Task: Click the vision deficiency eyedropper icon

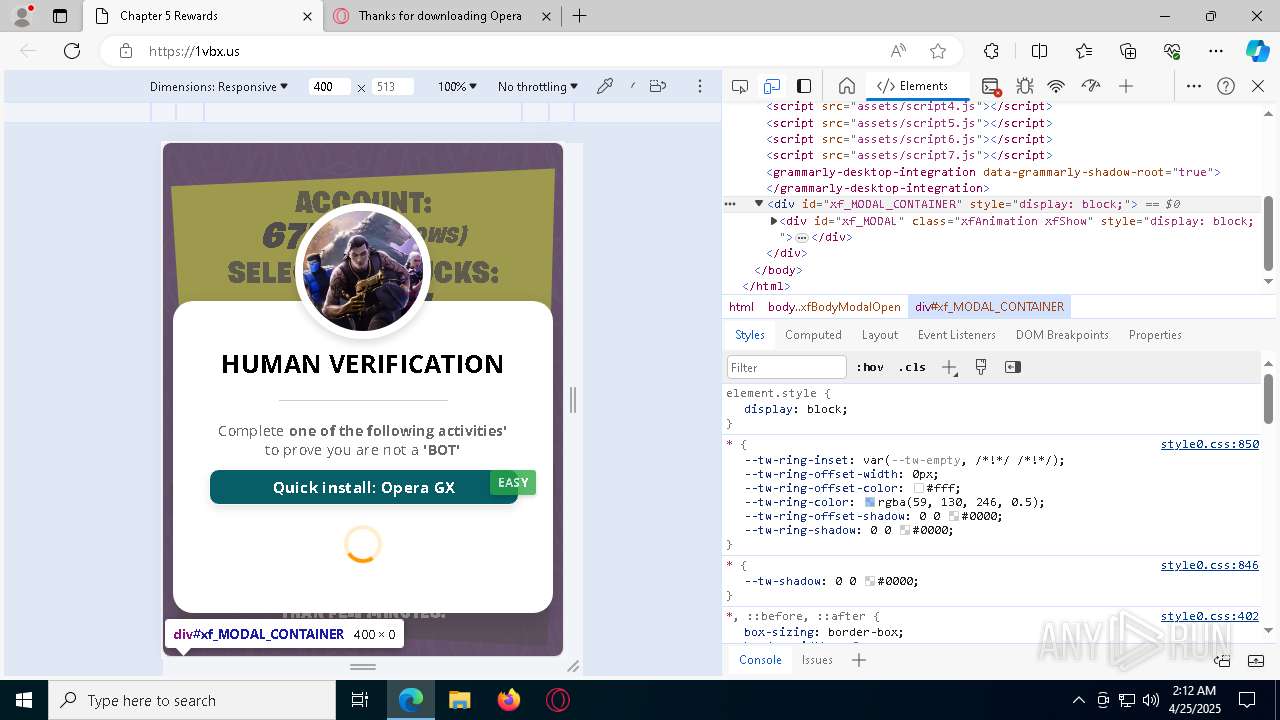Action: pos(605,87)
